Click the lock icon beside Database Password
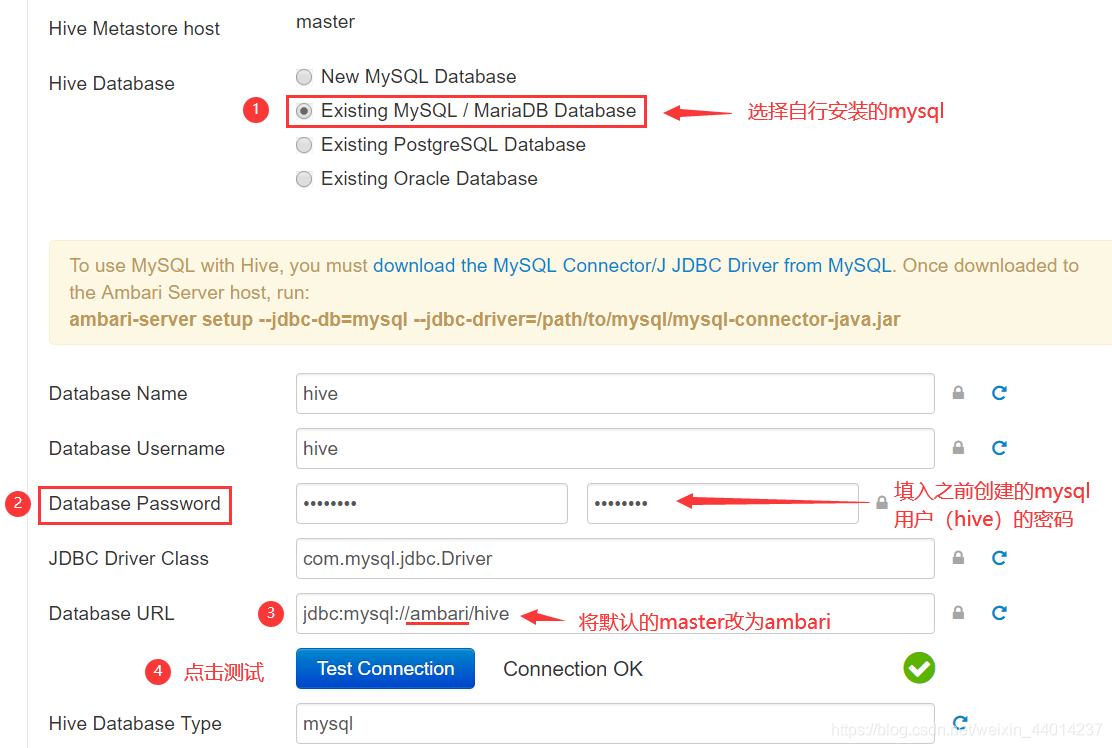Image resolution: width=1112 pixels, height=748 pixels. pyautogui.click(x=882, y=503)
